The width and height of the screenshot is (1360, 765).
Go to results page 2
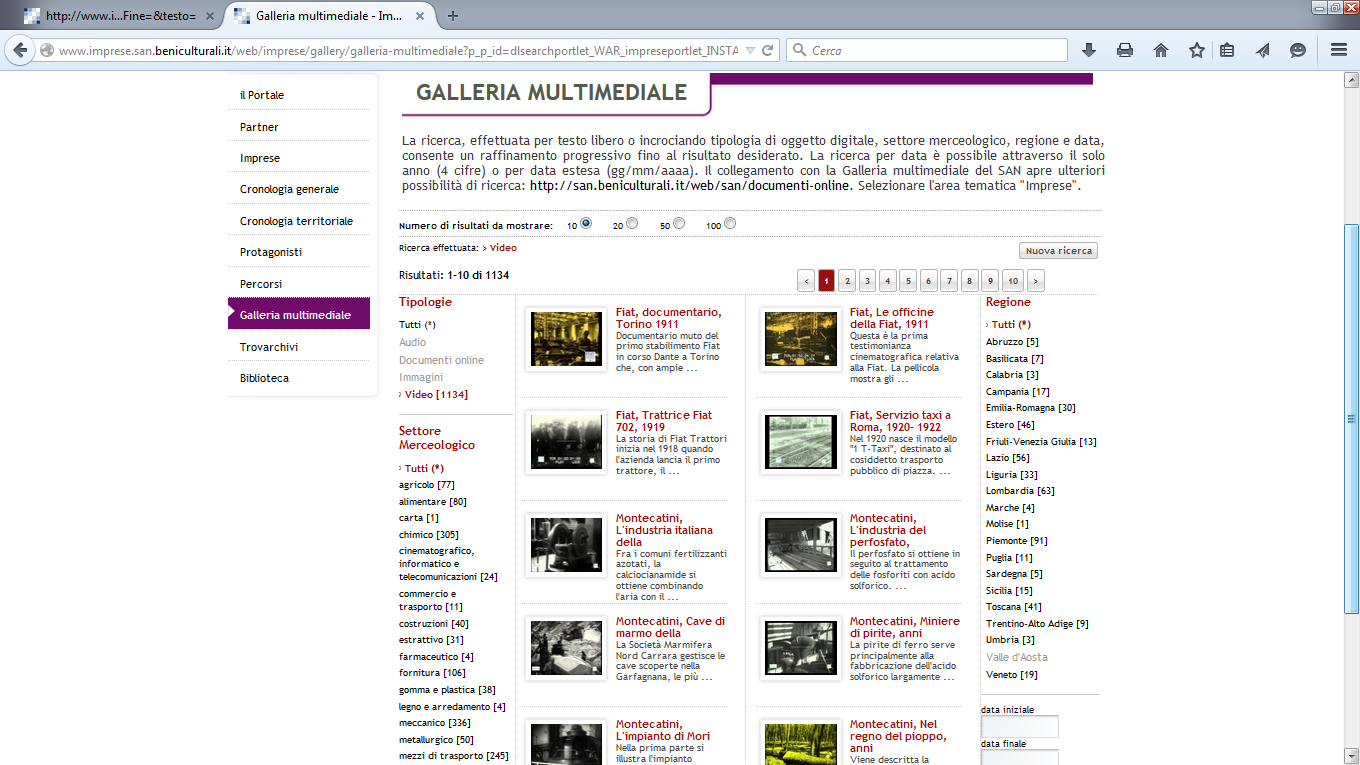point(847,281)
